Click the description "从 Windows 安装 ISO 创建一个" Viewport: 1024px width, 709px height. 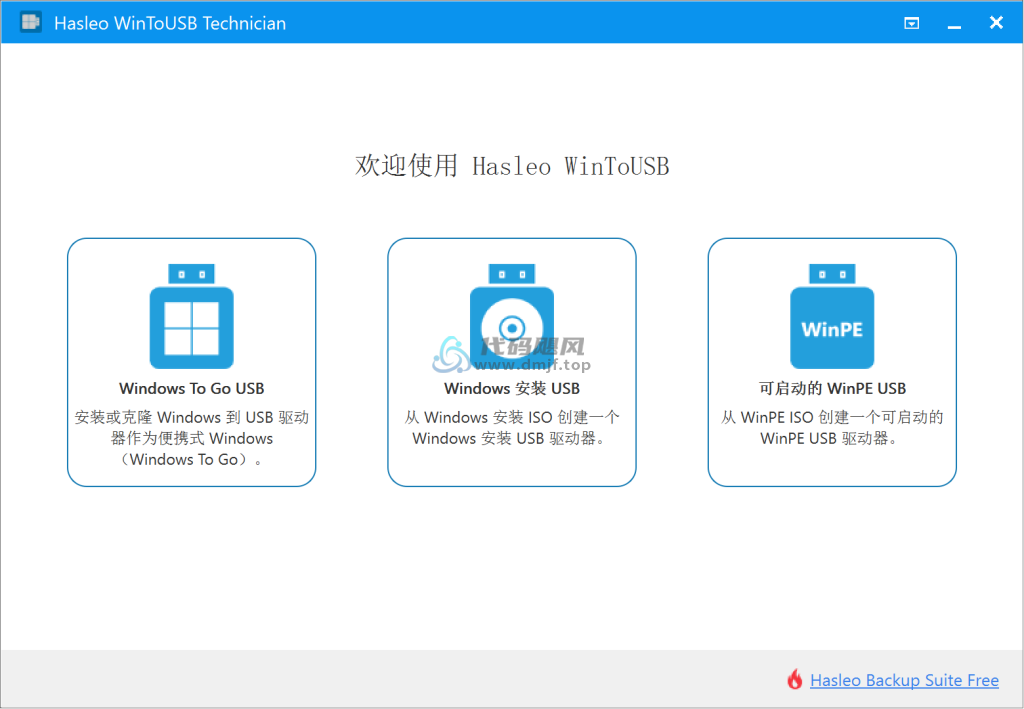[512, 417]
